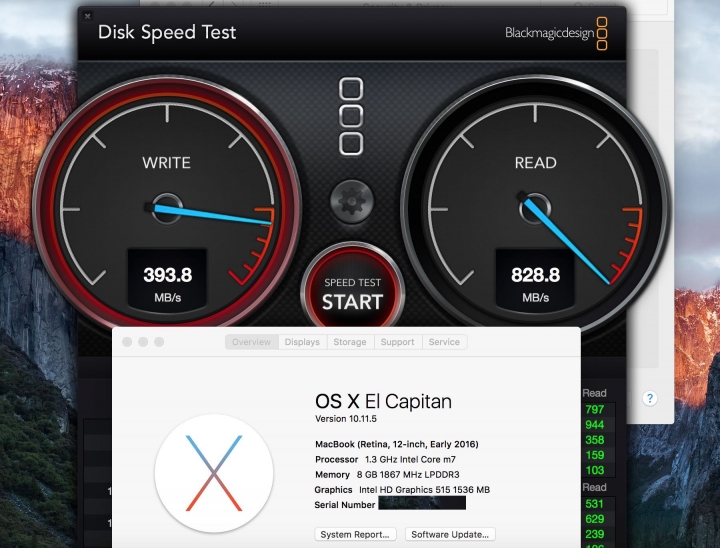Click the READ gauge label

pyautogui.click(x=535, y=163)
